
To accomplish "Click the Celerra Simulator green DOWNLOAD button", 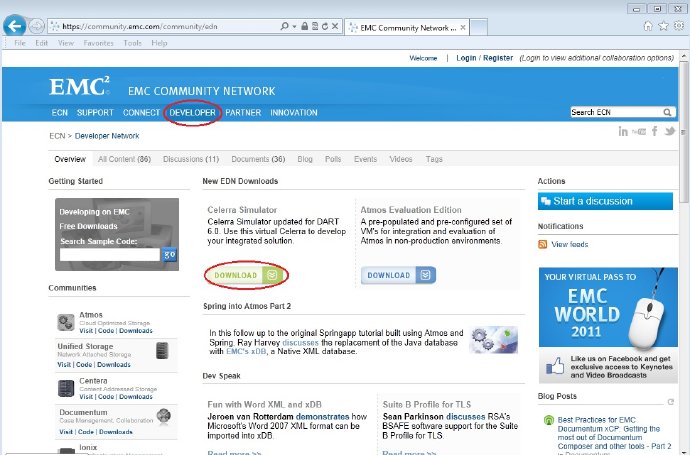I will (246, 275).
